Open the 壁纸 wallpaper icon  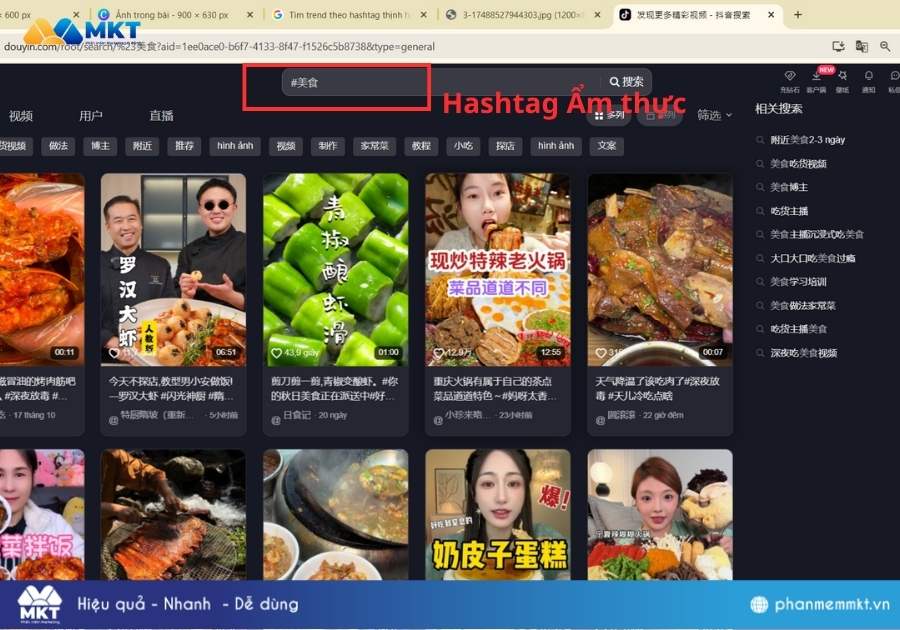[843, 78]
